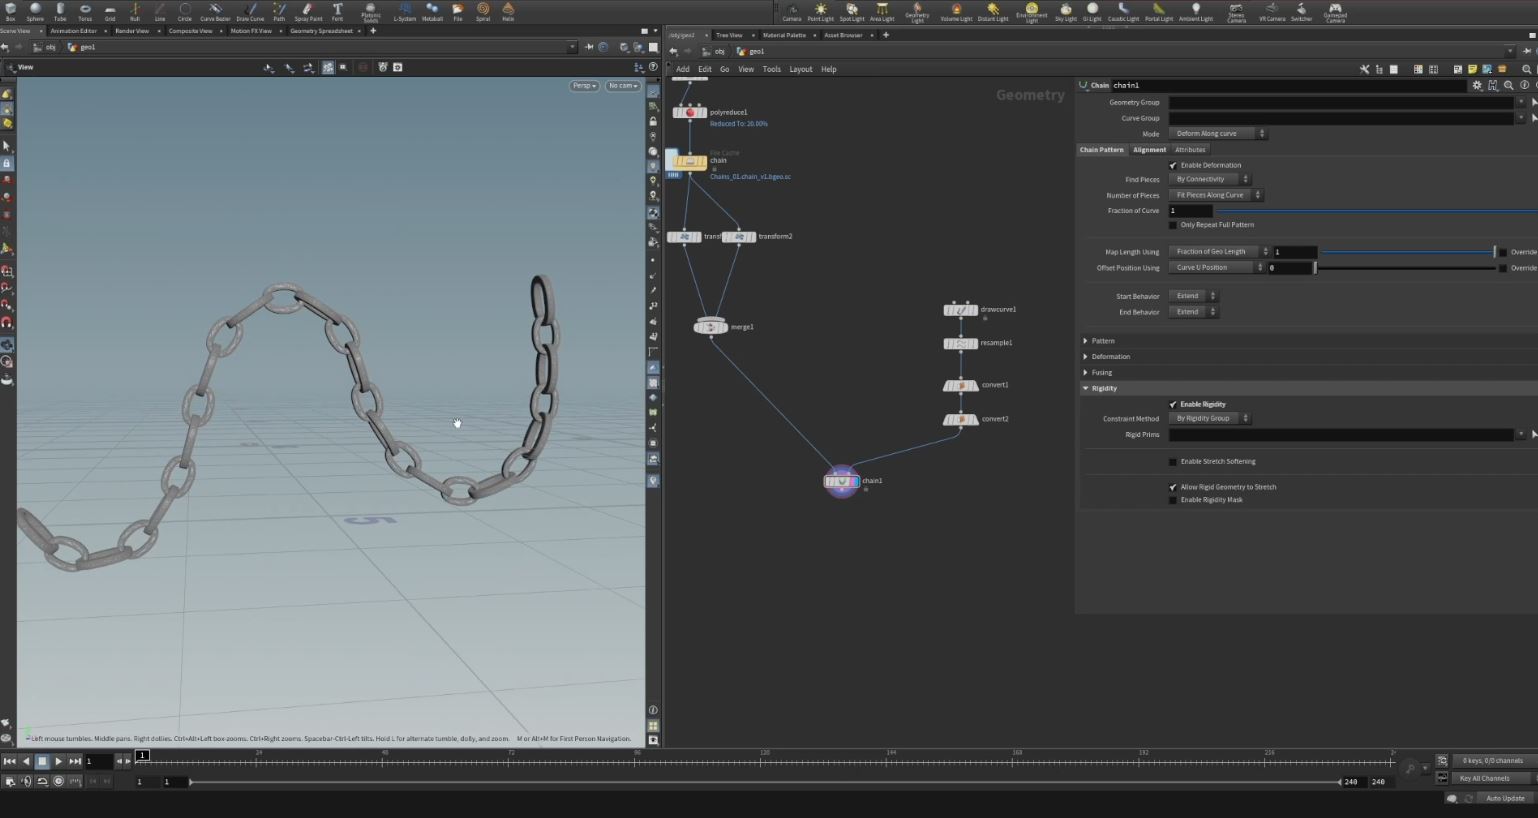Screen dimensions: 1538x818
Task: Uncheck Allow Rigid Geometry to Stretch
Action: pyautogui.click(x=1173, y=486)
